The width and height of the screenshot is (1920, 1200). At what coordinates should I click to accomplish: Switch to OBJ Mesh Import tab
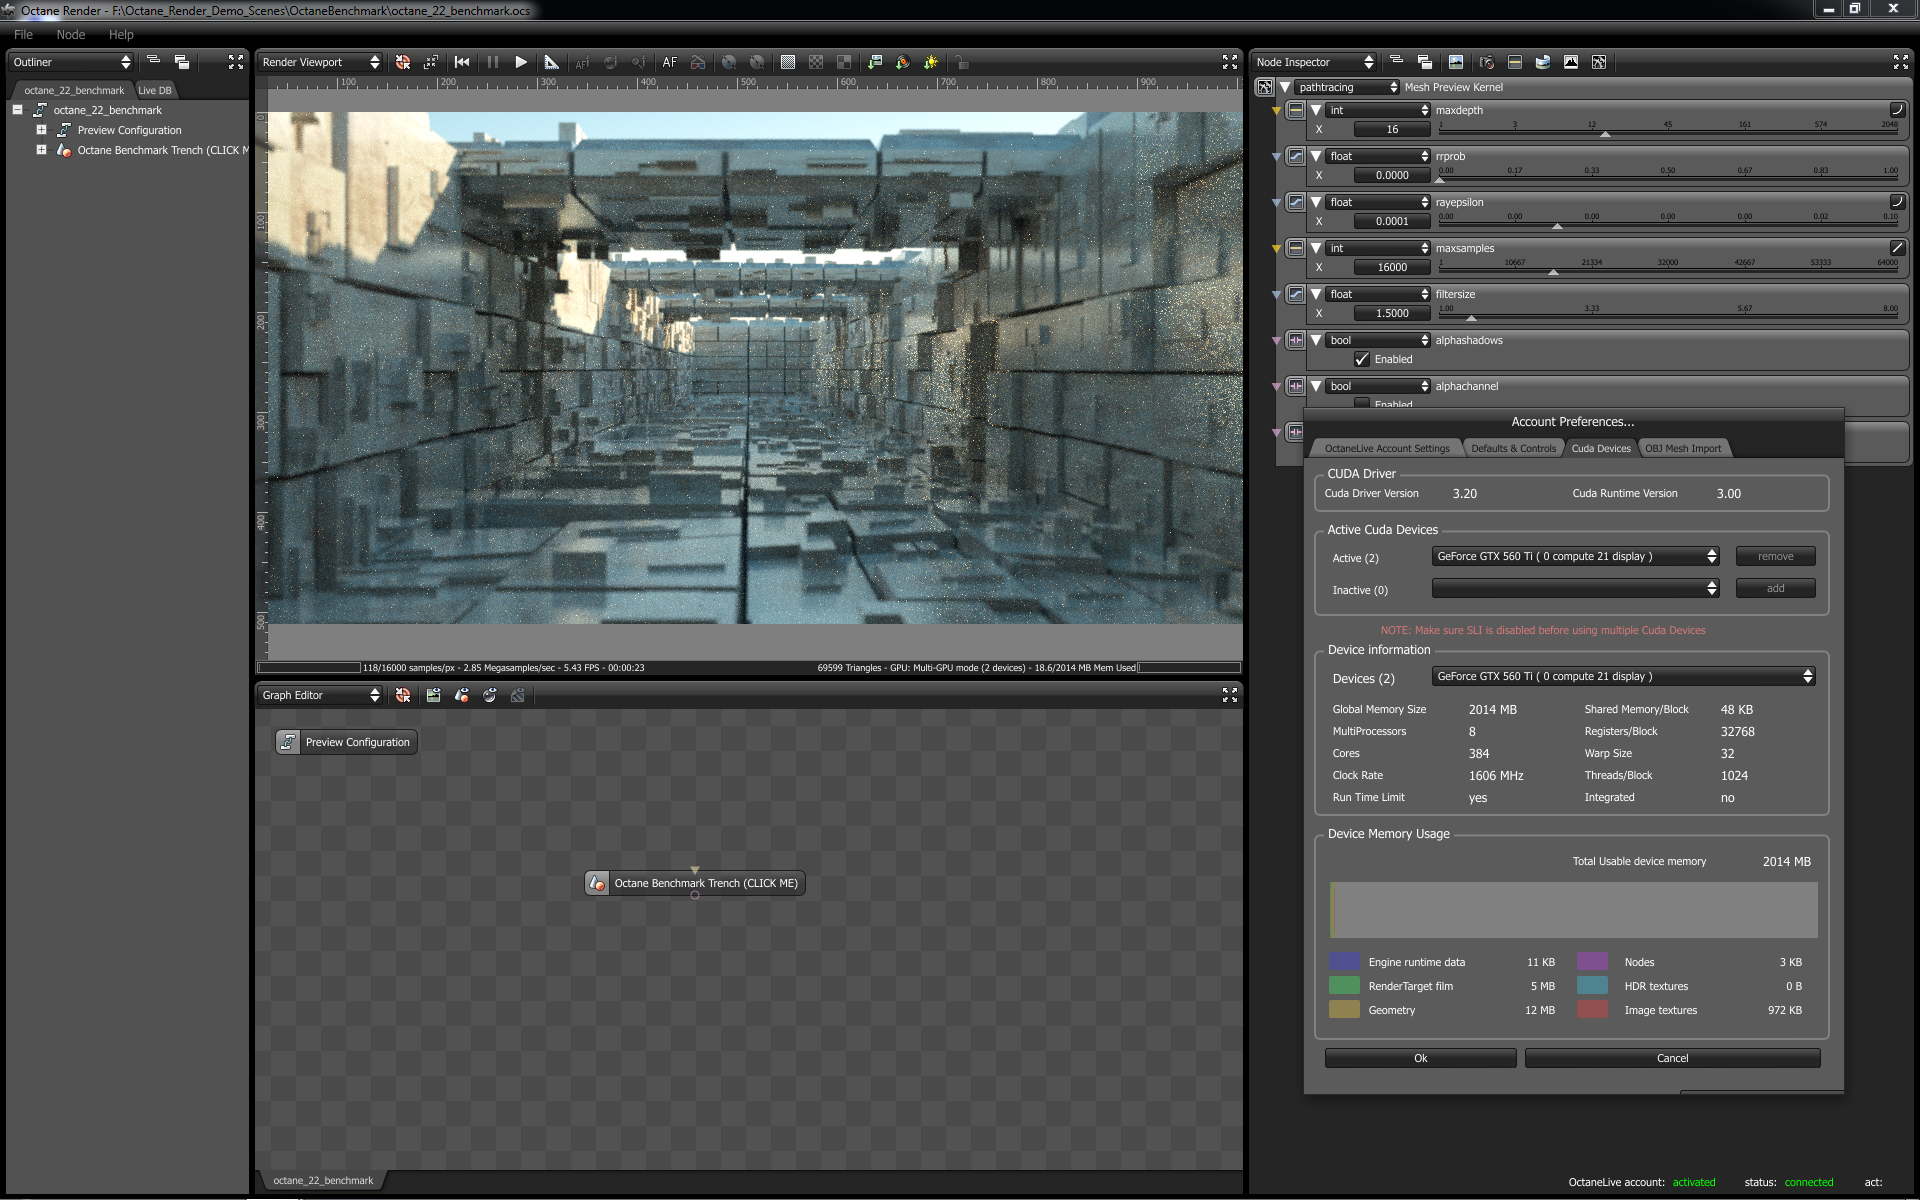[1683, 448]
